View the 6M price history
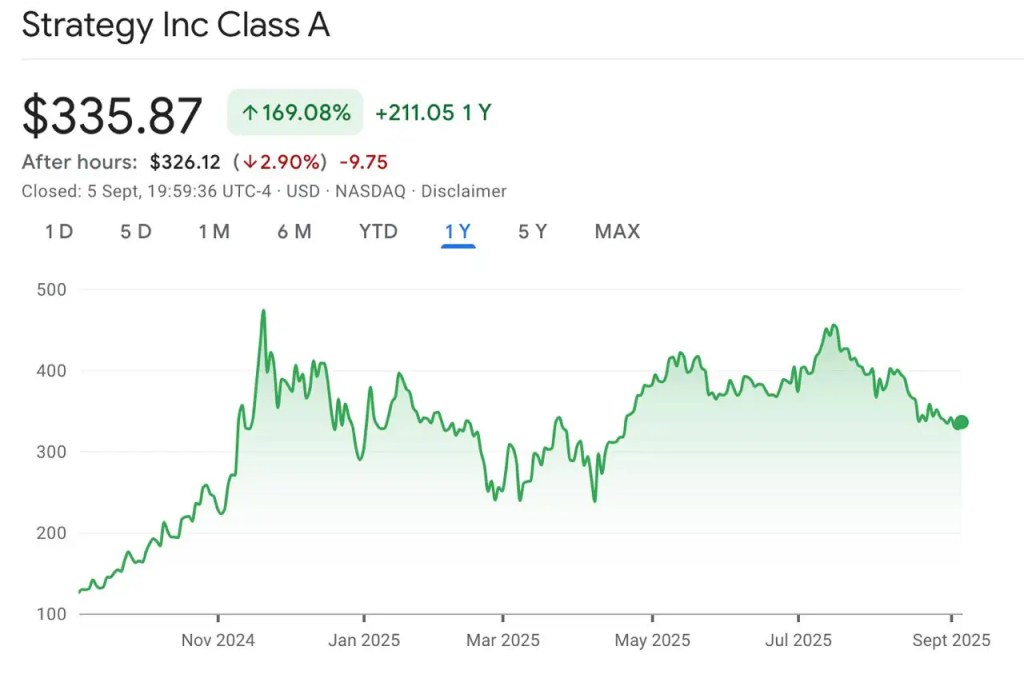Viewport: 1024px width, 678px height. coord(294,231)
